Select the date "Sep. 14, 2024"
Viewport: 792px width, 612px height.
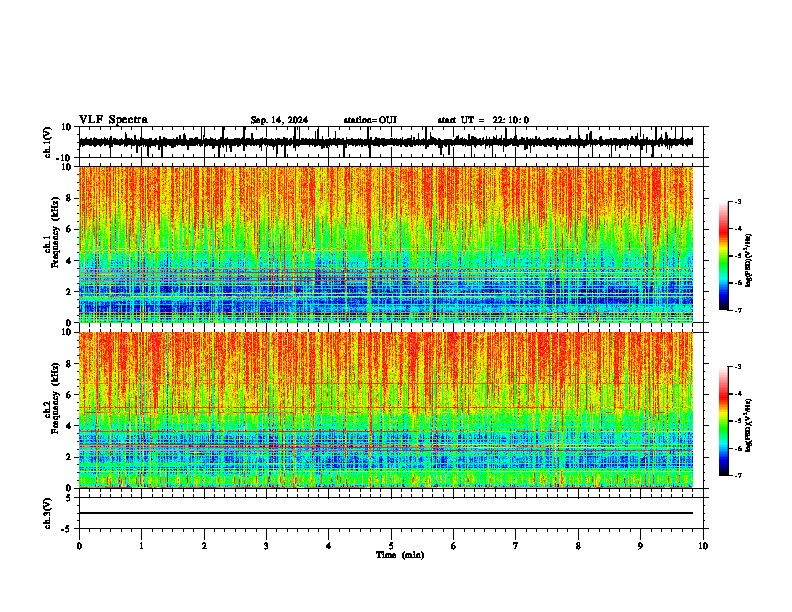tap(279, 120)
